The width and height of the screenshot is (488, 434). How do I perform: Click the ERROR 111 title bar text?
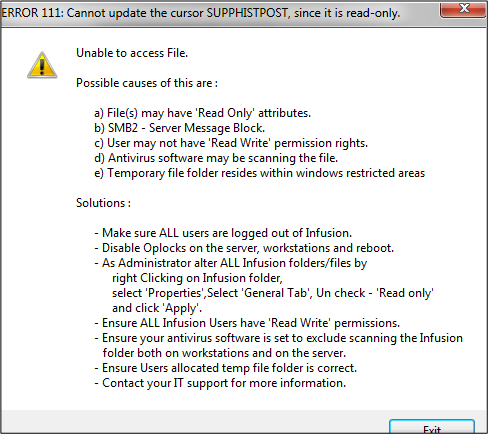click(201, 13)
